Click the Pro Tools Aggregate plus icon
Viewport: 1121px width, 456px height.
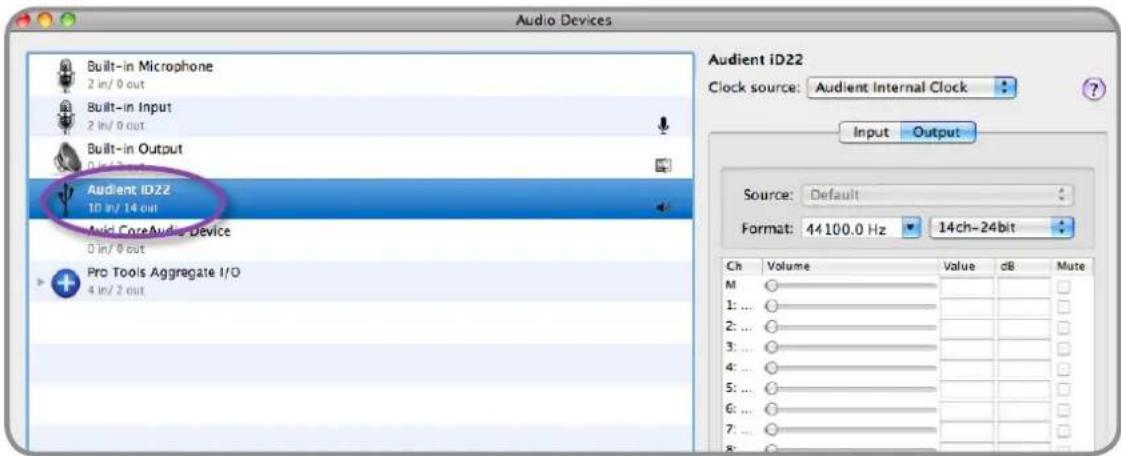pyautogui.click(x=65, y=281)
